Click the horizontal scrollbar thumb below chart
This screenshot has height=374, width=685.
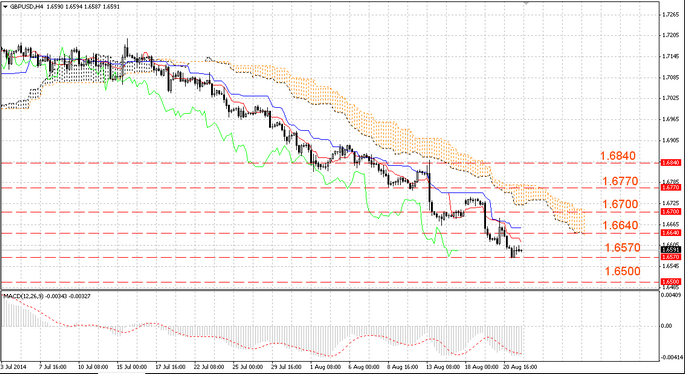pyautogui.click(x=121, y=373)
